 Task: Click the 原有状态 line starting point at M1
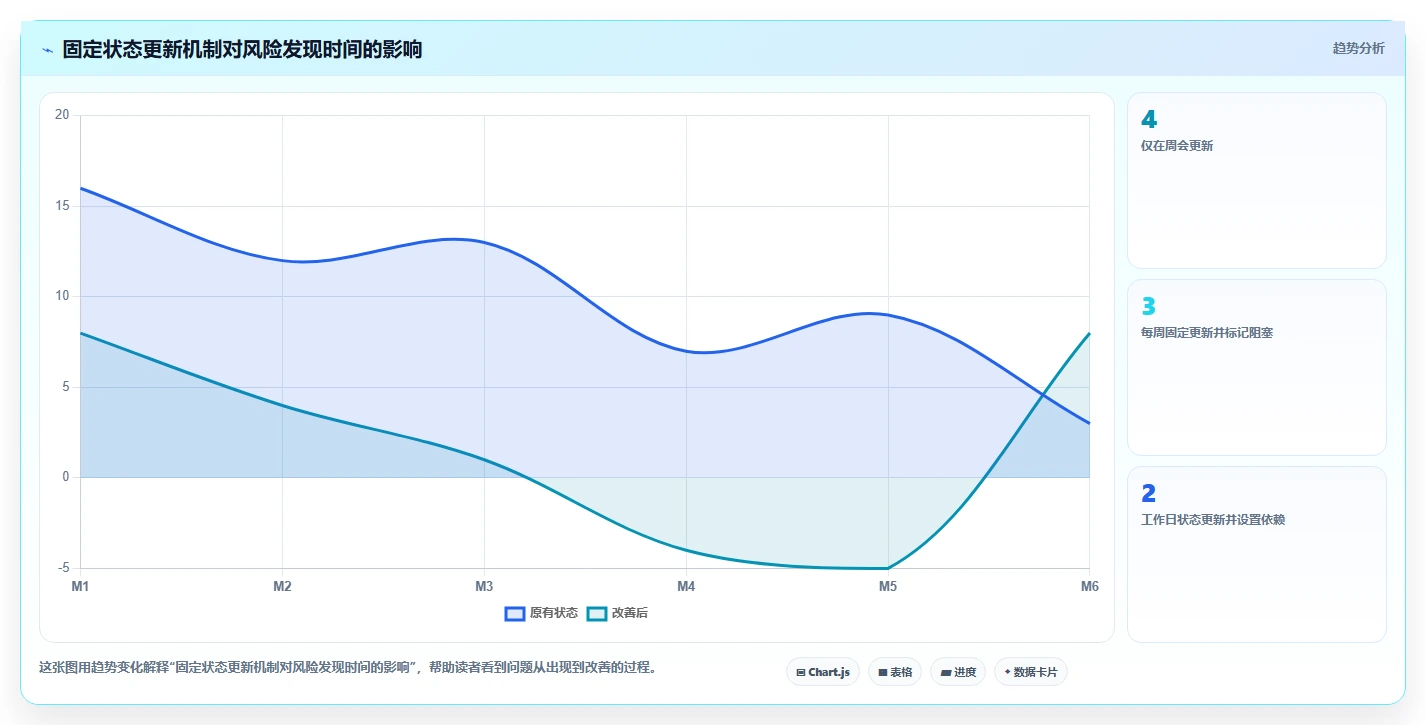[80, 188]
